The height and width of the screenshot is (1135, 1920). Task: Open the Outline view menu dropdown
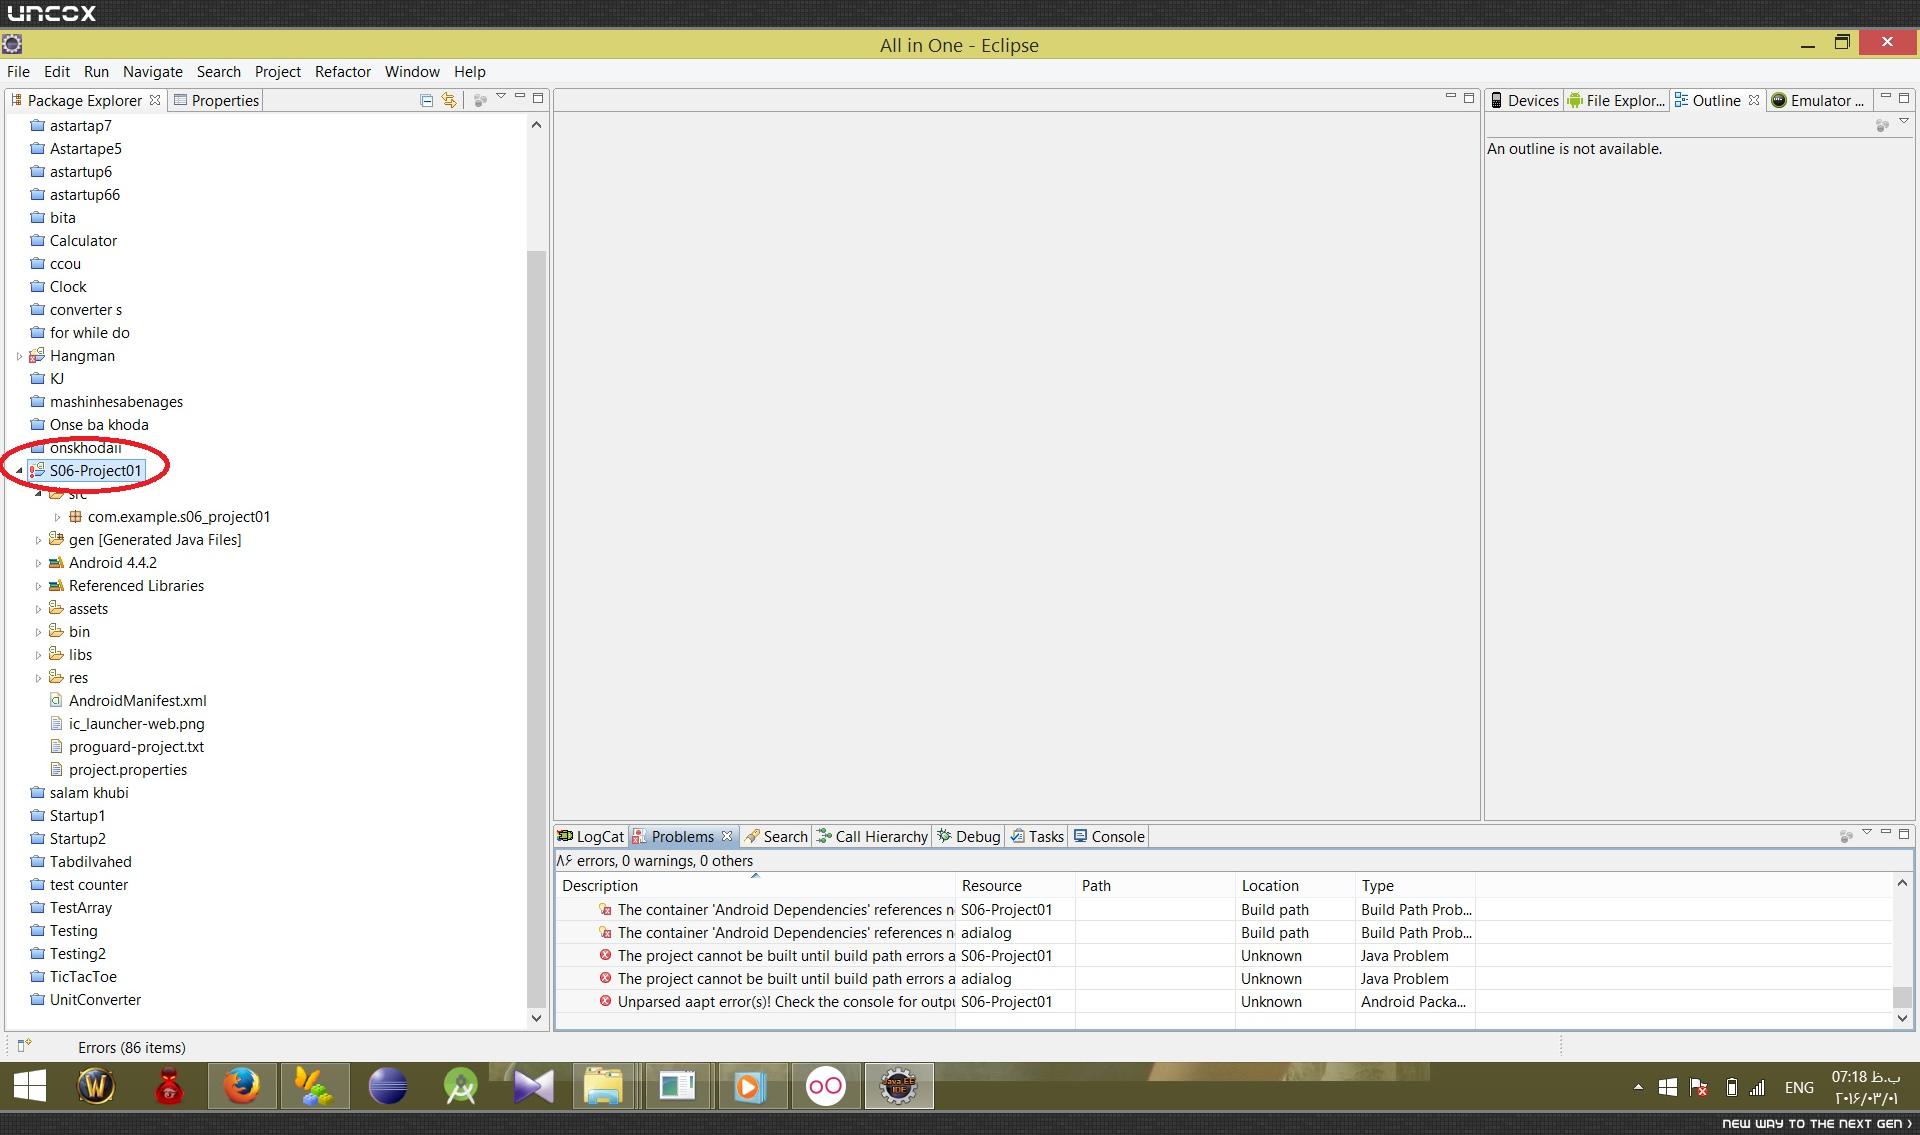1904,122
